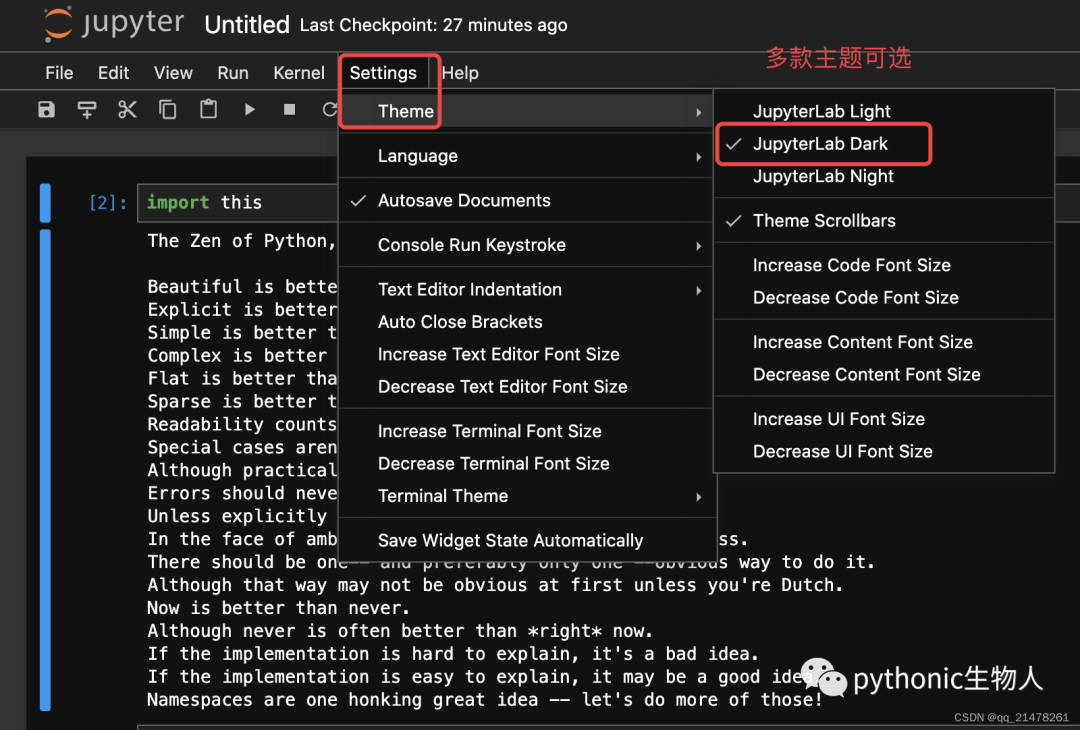The image size is (1080, 730).
Task: Choose Increase Terminal Font Size
Action: tap(527, 431)
